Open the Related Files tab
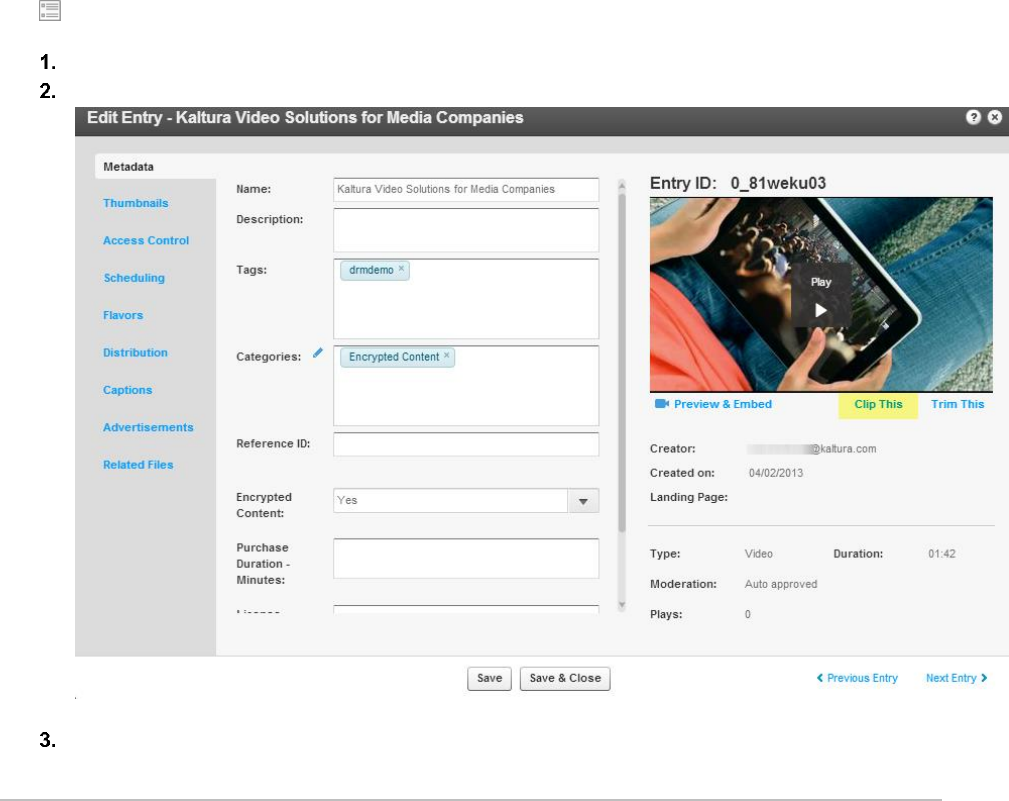Image resolution: width=1009 pixels, height=801 pixels. 138,465
